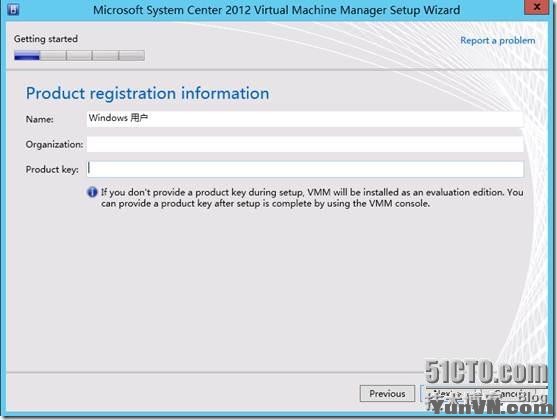This screenshot has width=557, height=420.
Task: Click the Name input field
Action: pyautogui.click(x=305, y=119)
